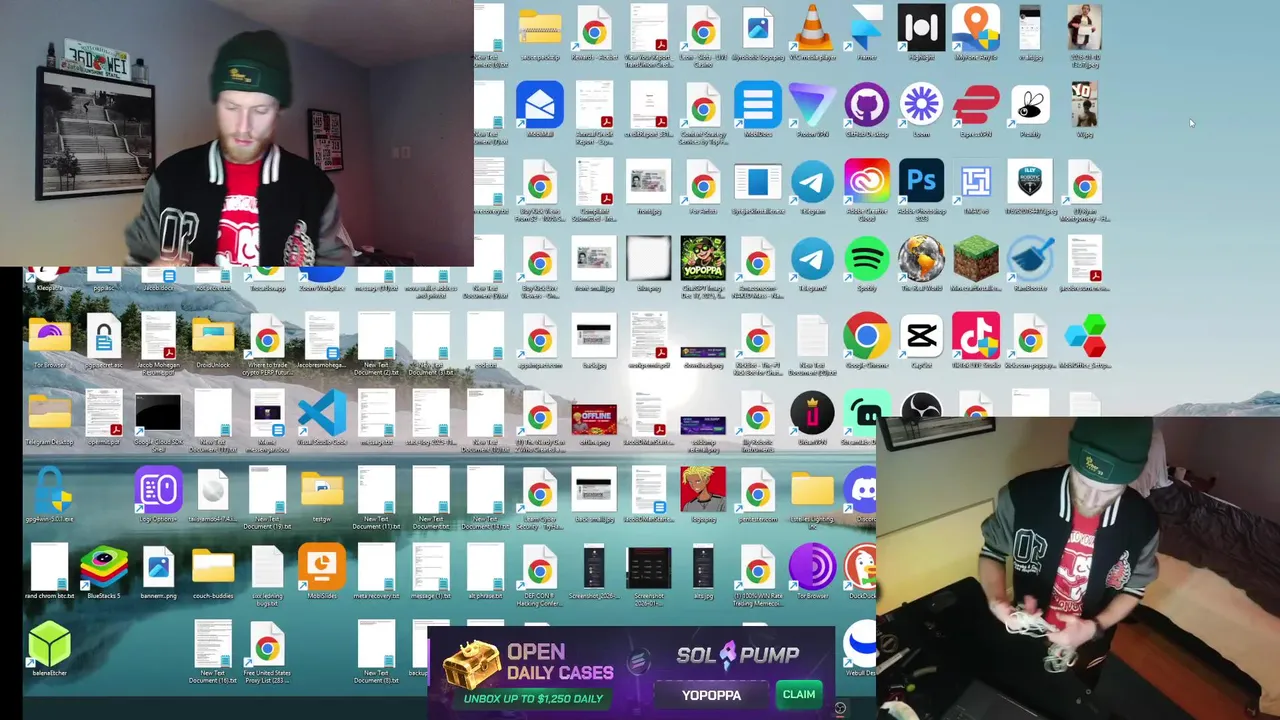
Task: Click the YOPOPPA code field on banner
Action: [x=711, y=695]
